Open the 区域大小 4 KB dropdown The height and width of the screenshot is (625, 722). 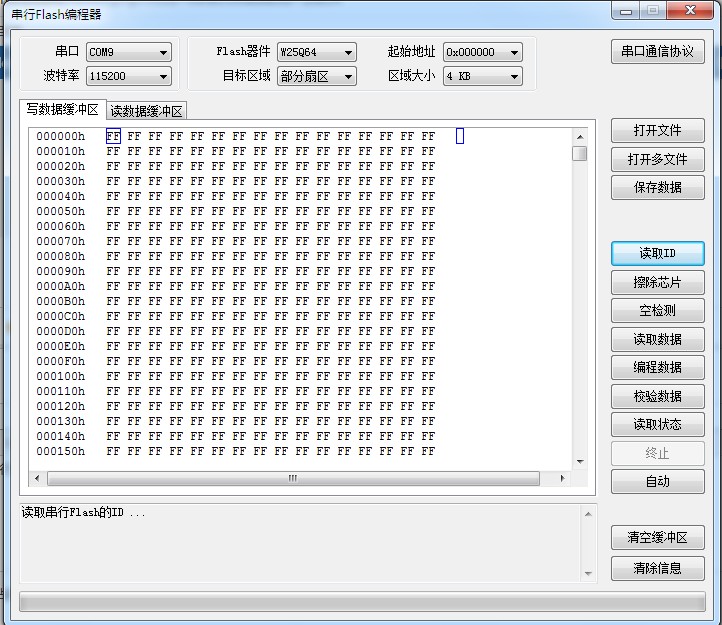[x=483, y=76]
